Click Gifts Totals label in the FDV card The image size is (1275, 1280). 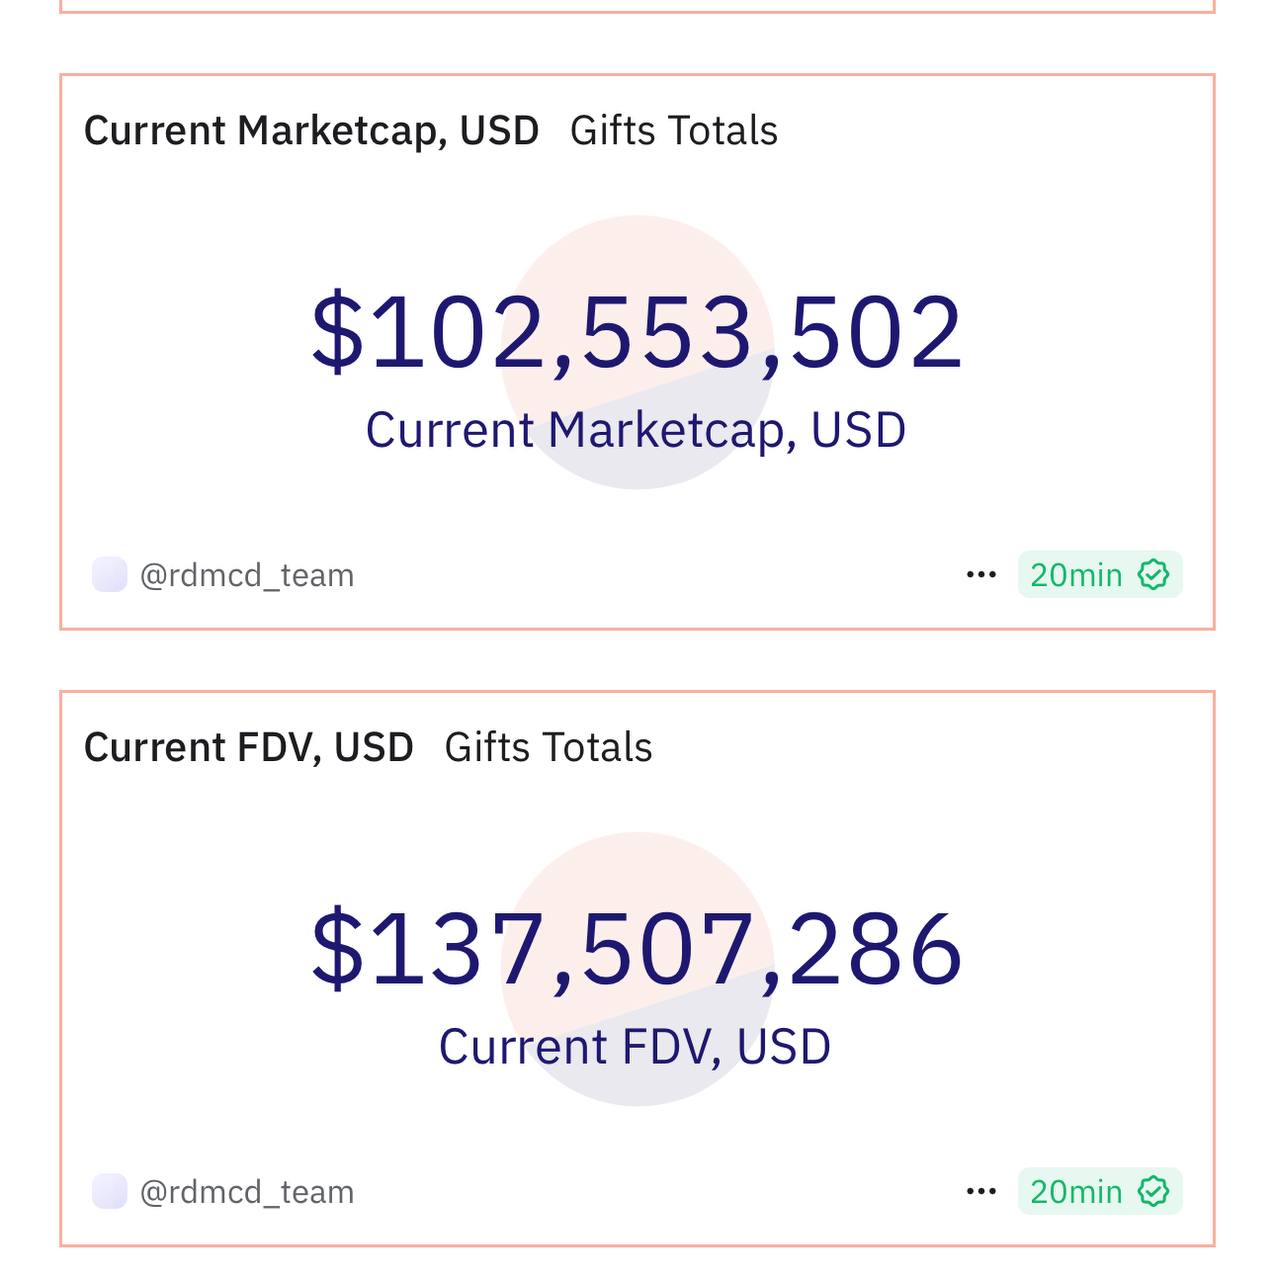[548, 748]
